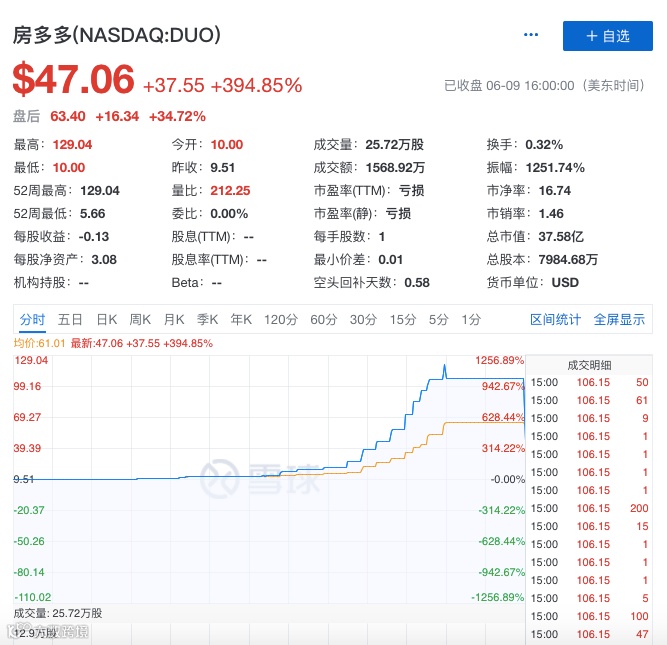Switch to the 日K chart tab
This screenshot has width=667, height=645.
pyautogui.click(x=106, y=320)
